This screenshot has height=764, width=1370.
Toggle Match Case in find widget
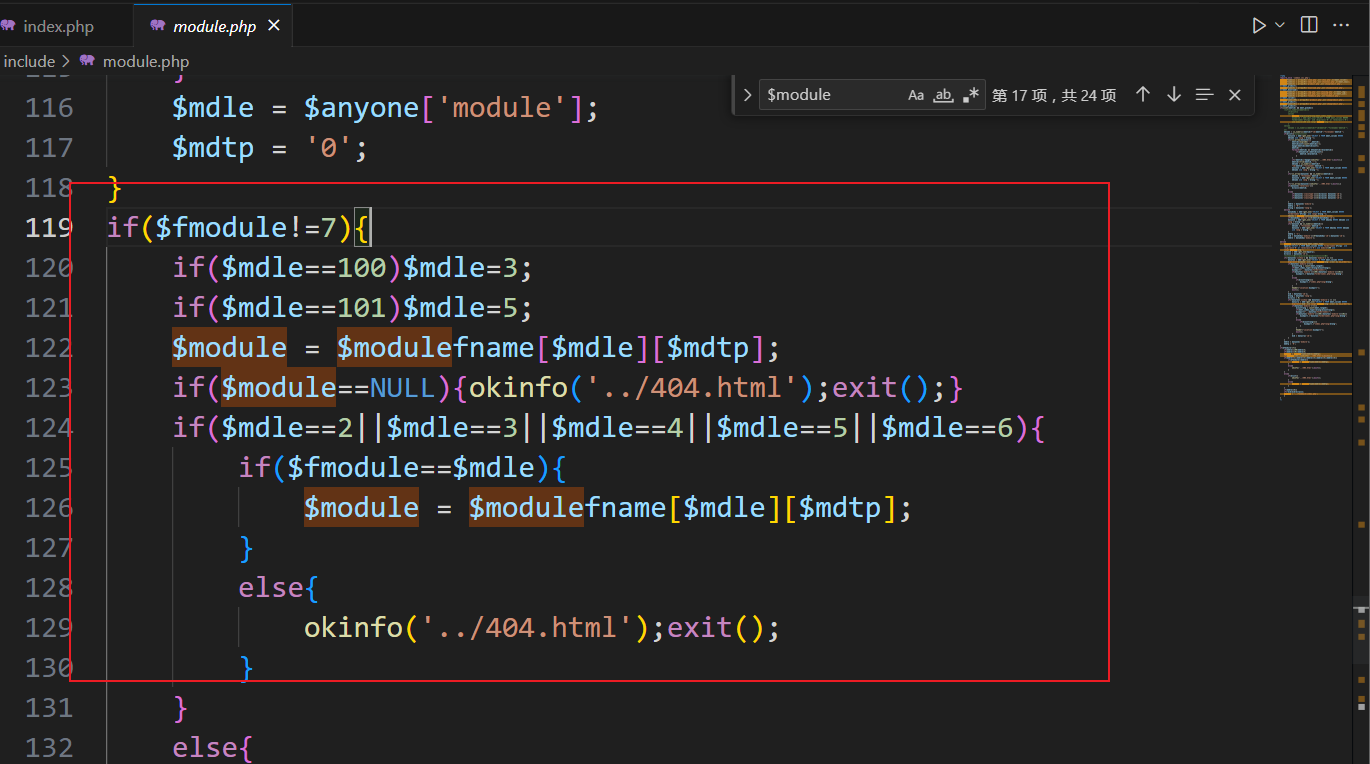point(916,95)
